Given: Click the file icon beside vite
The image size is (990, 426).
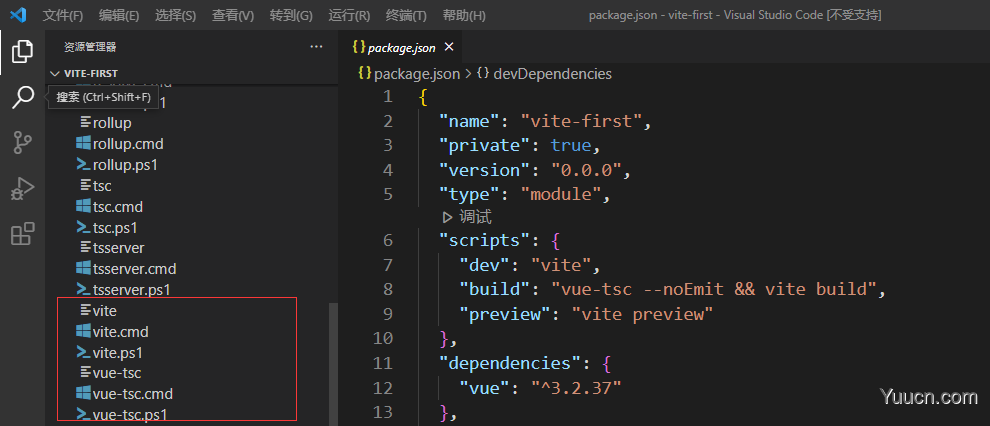Looking at the screenshot, I should (x=86, y=310).
